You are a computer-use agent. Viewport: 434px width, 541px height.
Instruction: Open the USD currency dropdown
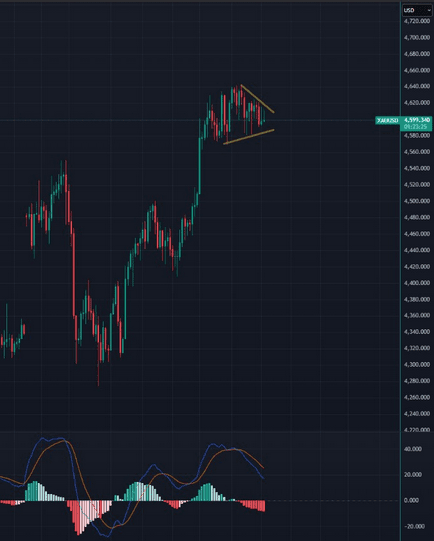coord(417,10)
